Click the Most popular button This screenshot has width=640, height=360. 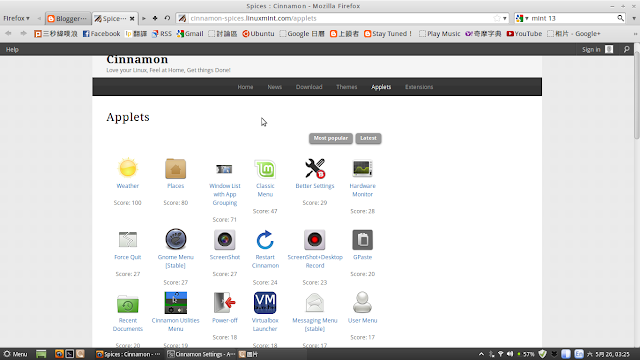[331, 138]
